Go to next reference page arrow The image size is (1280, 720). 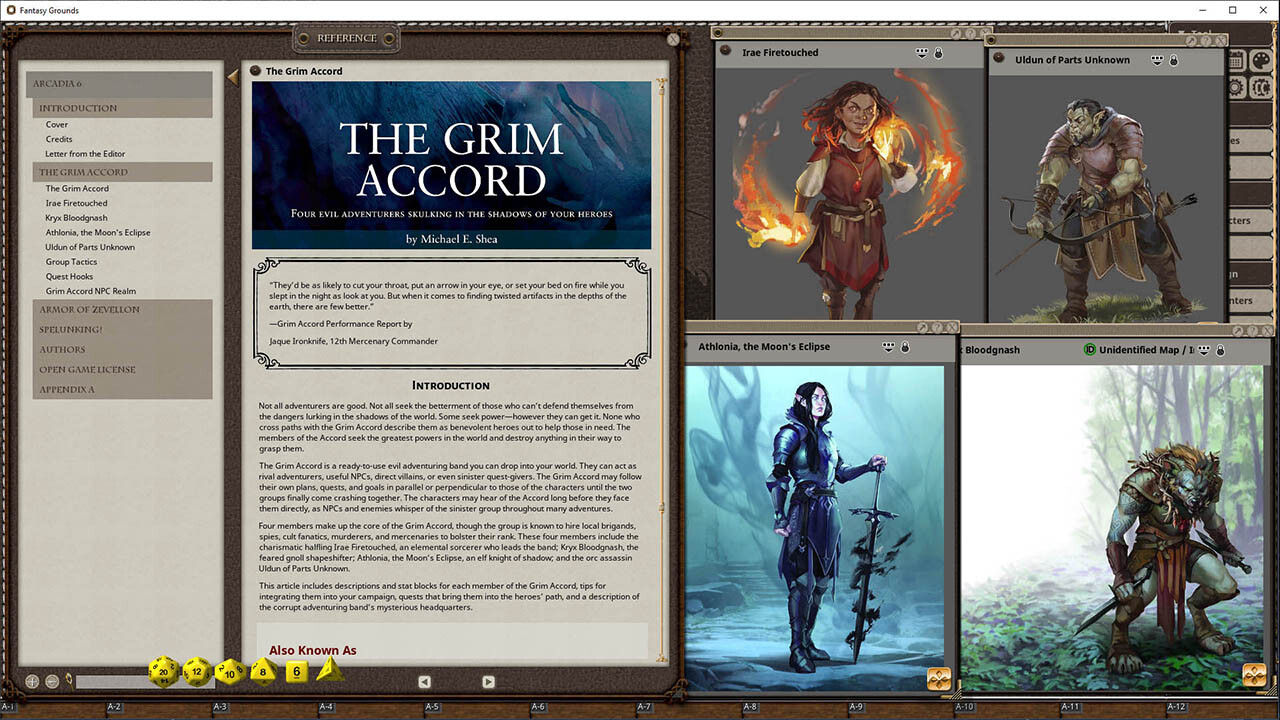488,682
